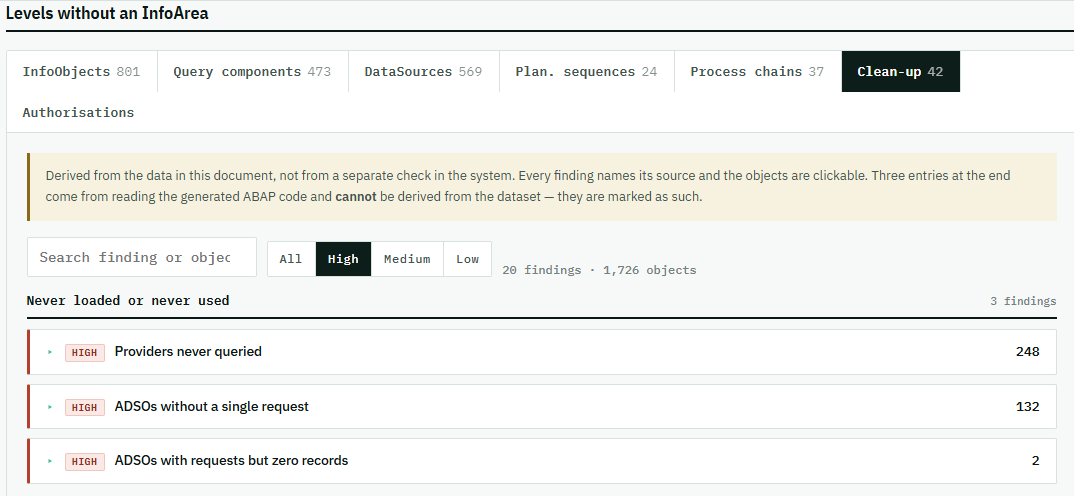1074x496 pixels.
Task: Click the '20 findings · 1,726 objects' summary
Action: (599, 270)
